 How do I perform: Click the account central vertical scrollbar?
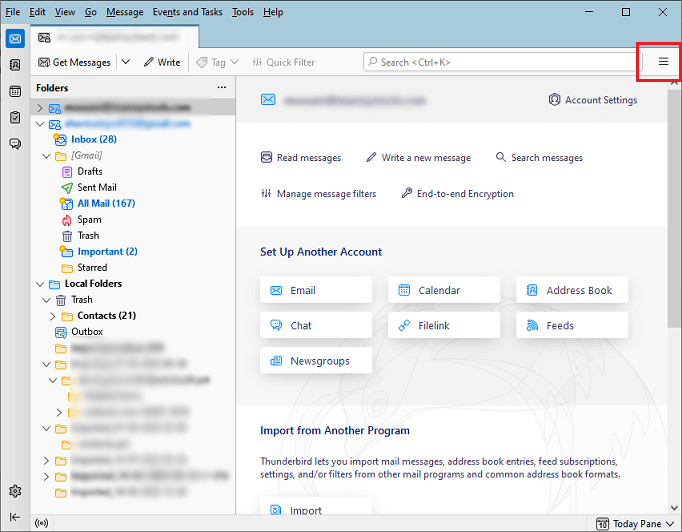click(674, 209)
